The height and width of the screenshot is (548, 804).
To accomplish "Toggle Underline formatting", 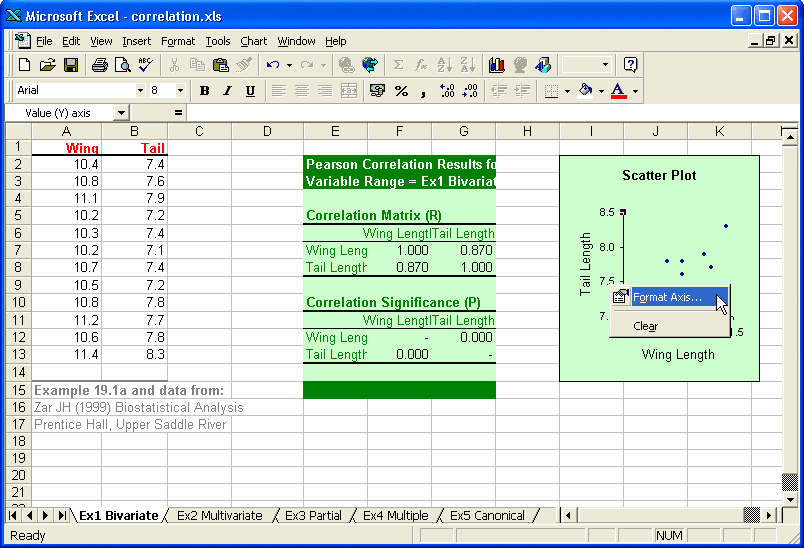I will pos(250,90).
